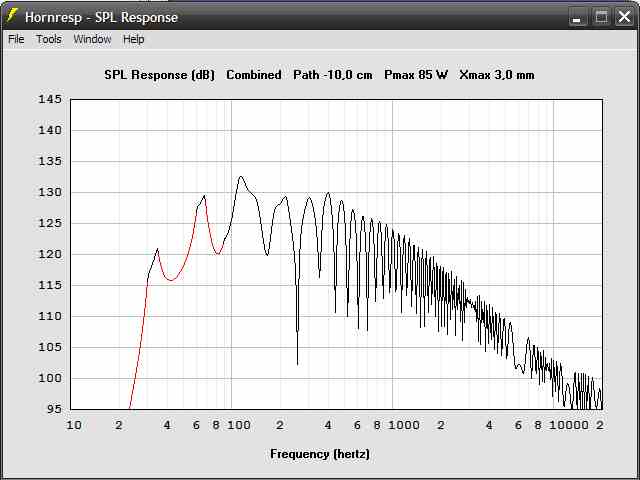The height and width of the screenshot is (480, 640).
Task: Click the tallest response peak near 132 dB
Action: point(241,177)
